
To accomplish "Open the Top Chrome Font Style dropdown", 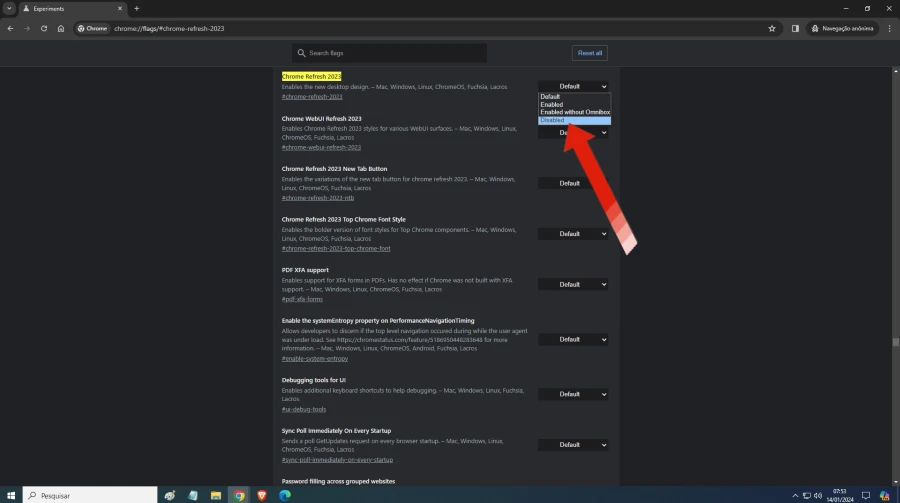I will coord(573,234).
